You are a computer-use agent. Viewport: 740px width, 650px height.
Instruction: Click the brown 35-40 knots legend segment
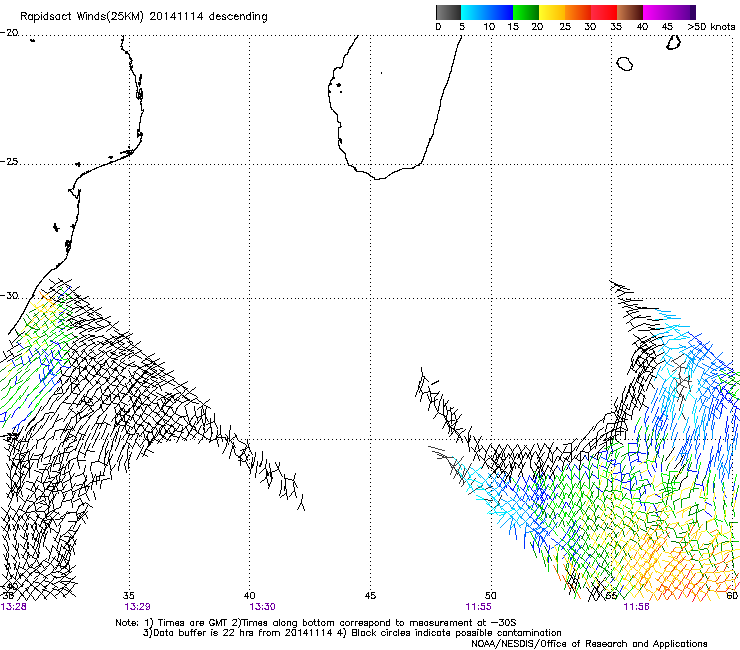(x=630, y=12)
